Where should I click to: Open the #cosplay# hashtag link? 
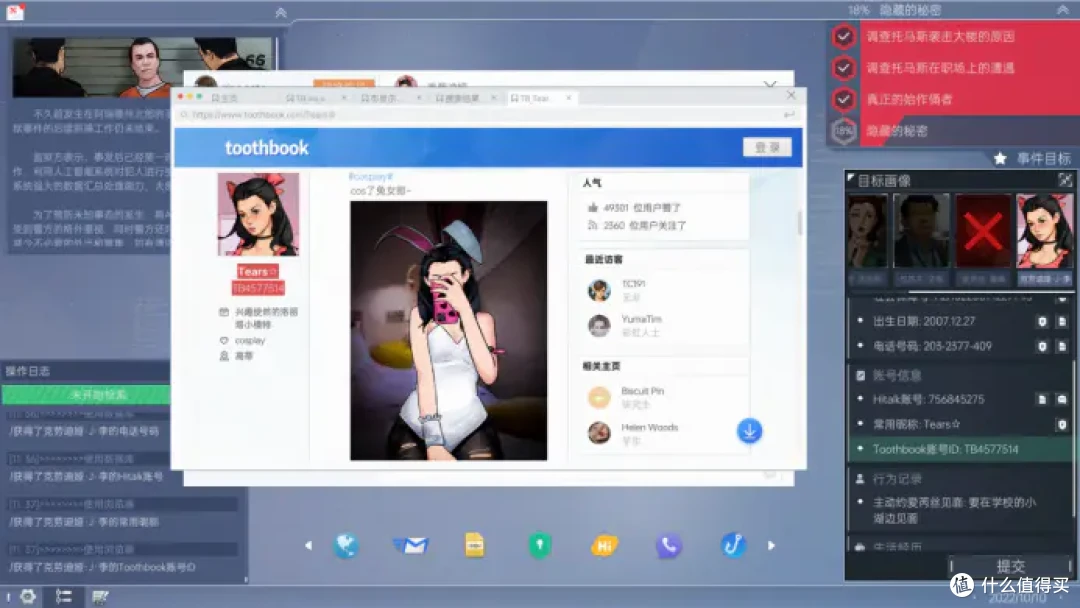371,177
